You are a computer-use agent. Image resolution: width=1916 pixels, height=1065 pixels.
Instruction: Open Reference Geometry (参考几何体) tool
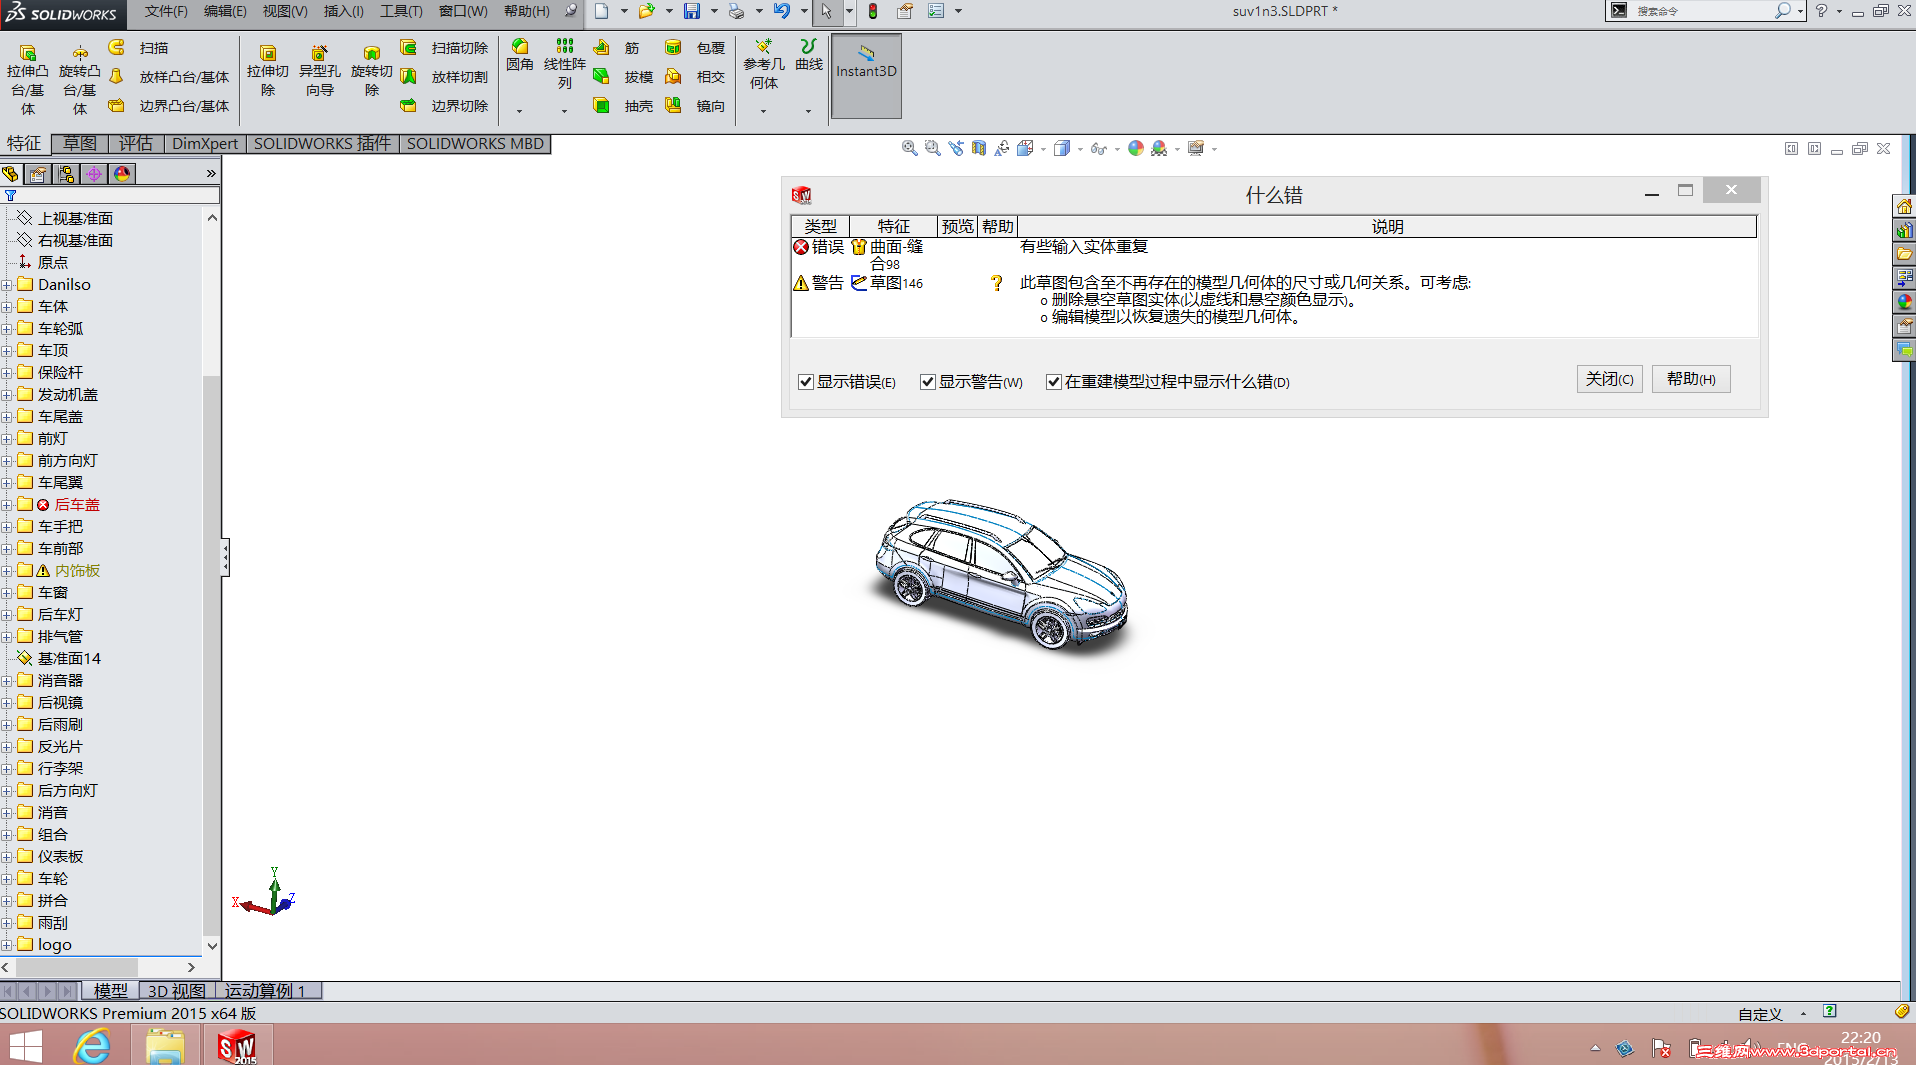tap(764, 64)
